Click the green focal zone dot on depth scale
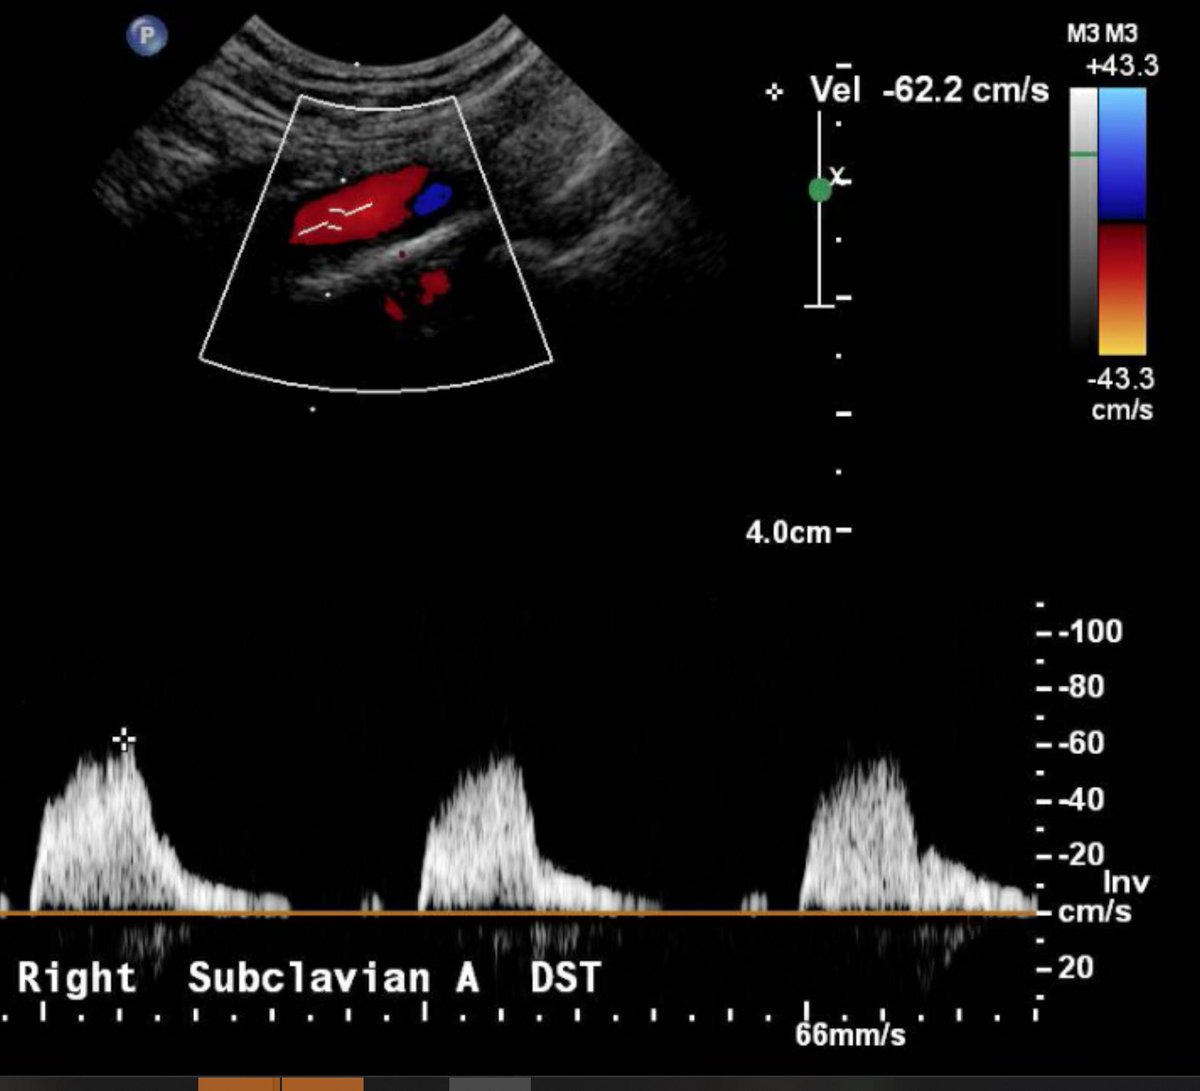 coord(820,190)
